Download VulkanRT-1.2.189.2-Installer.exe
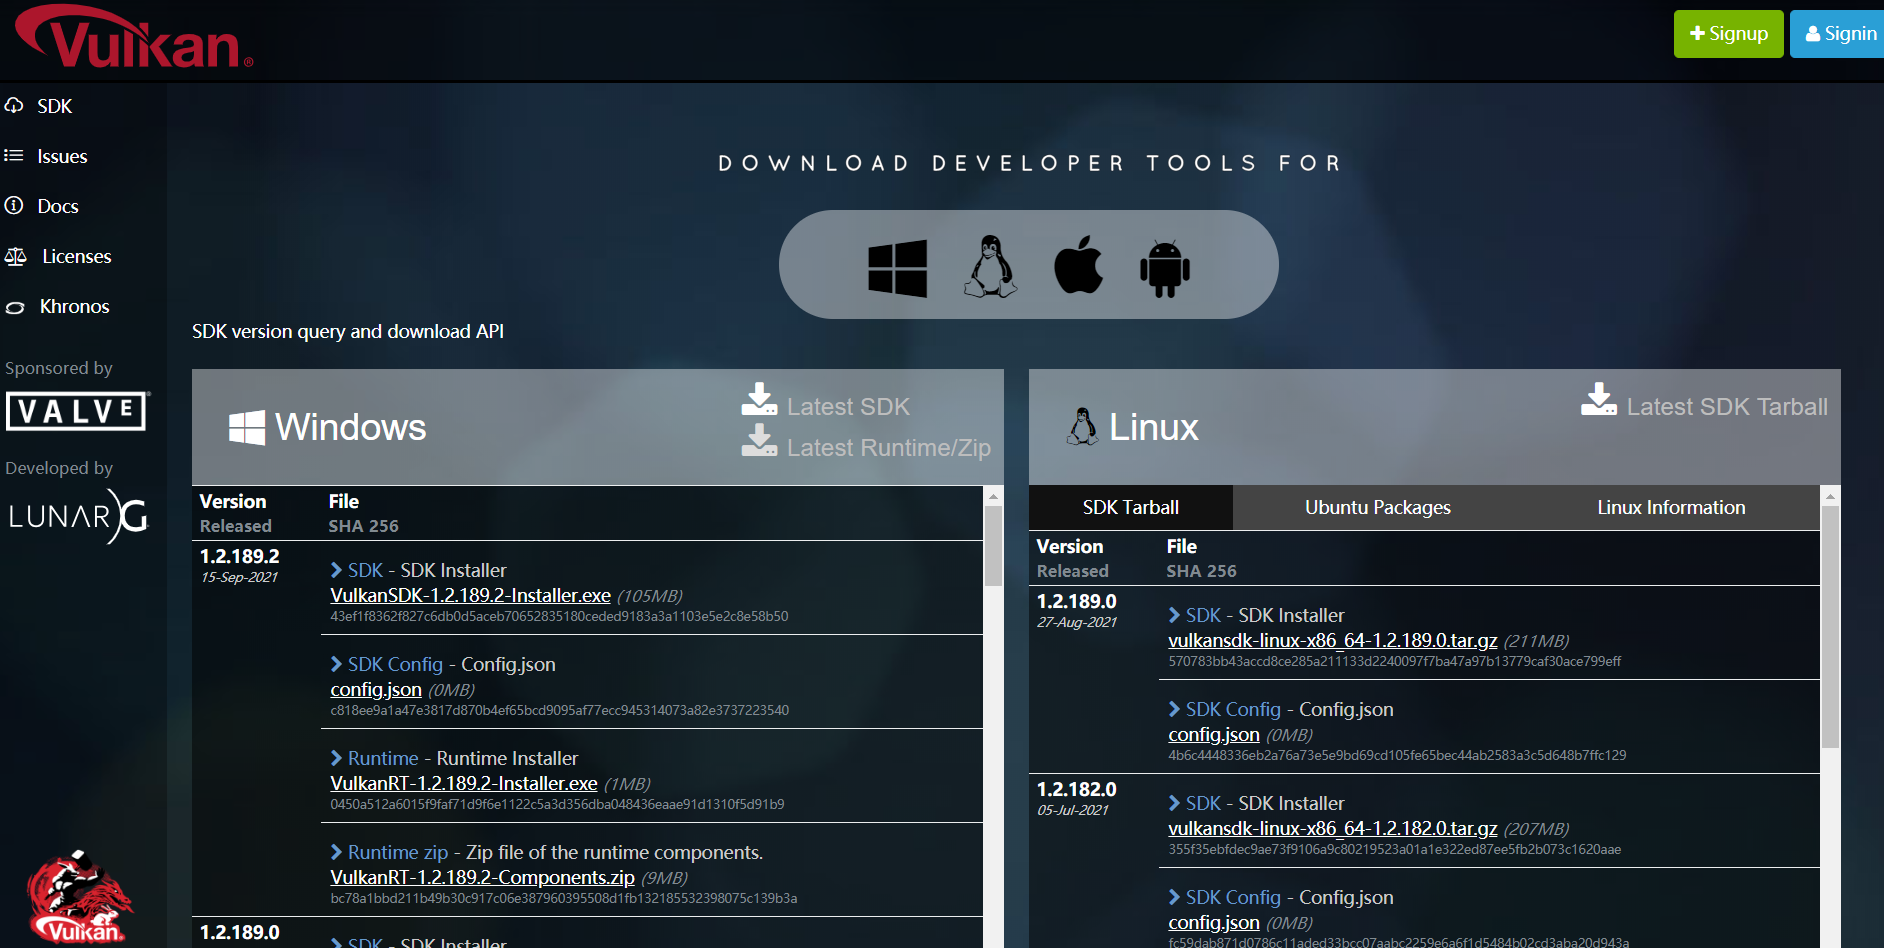1884x948 pixels. [464, 783]
